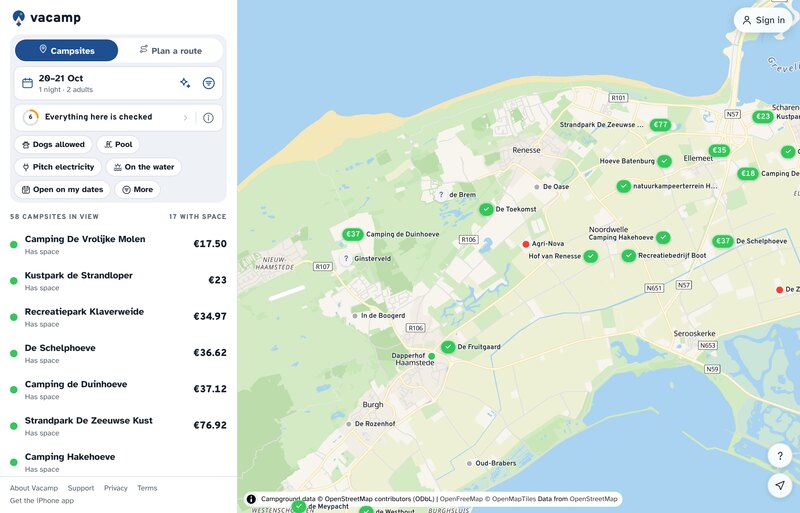The image size is (800, 513).
Task: Click the De Rozenhof grey marker
Action: 348,424
